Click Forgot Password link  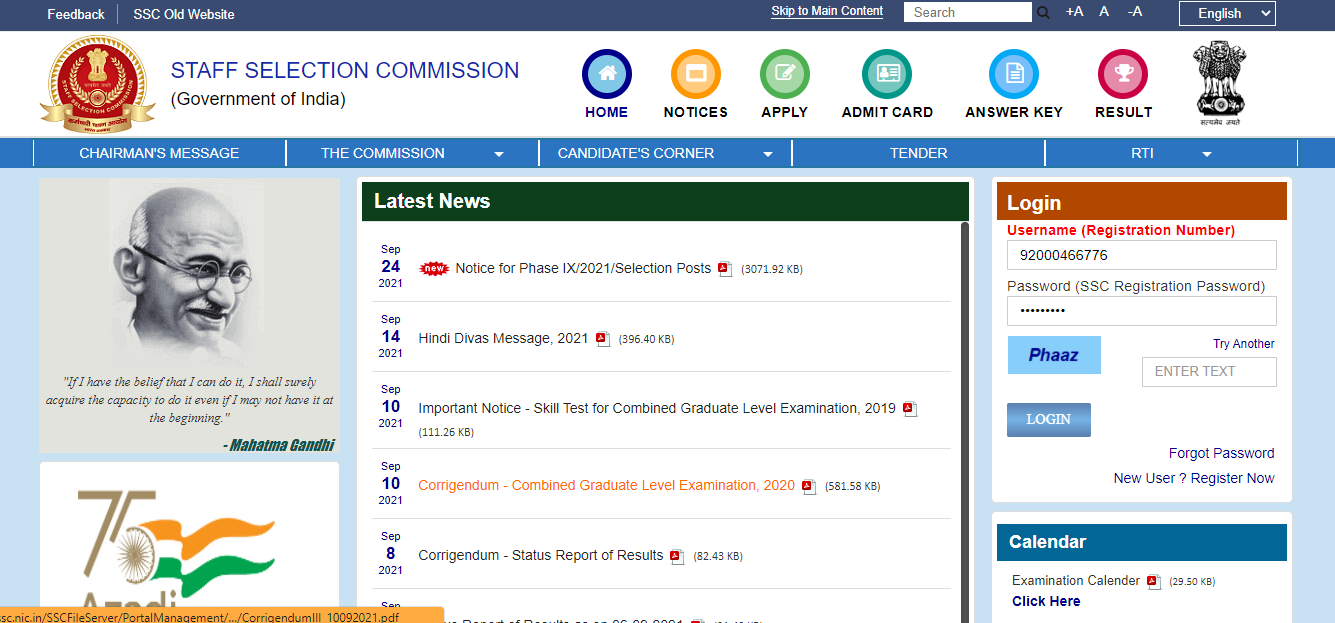click(1221, 453)
